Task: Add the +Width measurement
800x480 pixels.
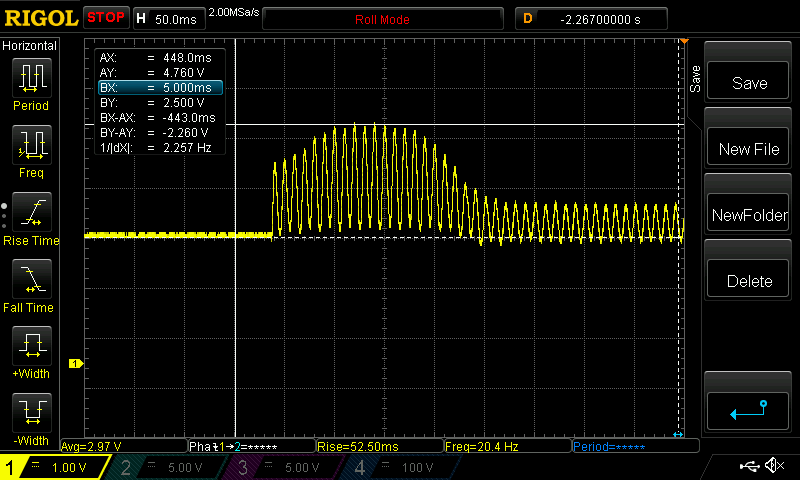Action: [30, 352]
